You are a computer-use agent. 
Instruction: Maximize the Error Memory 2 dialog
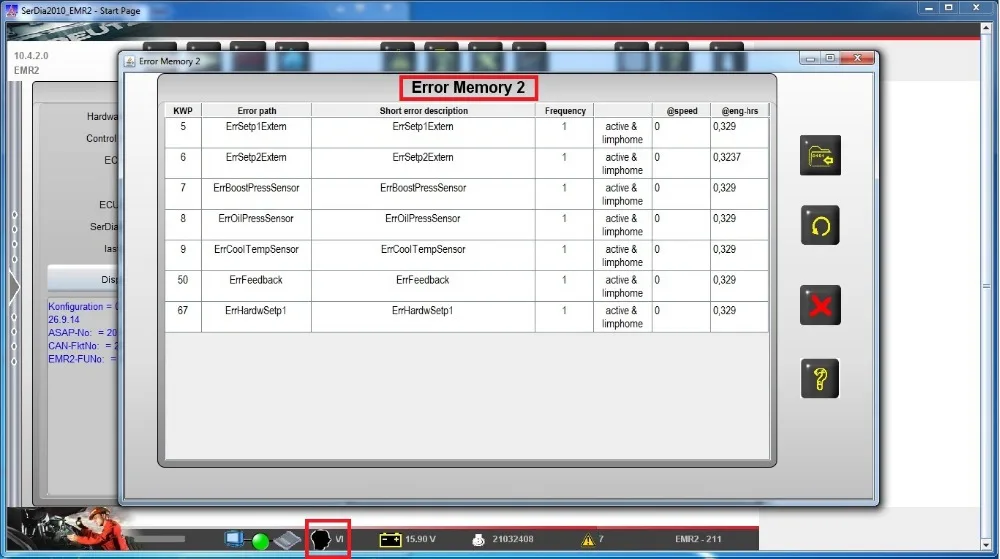(830, 58)
